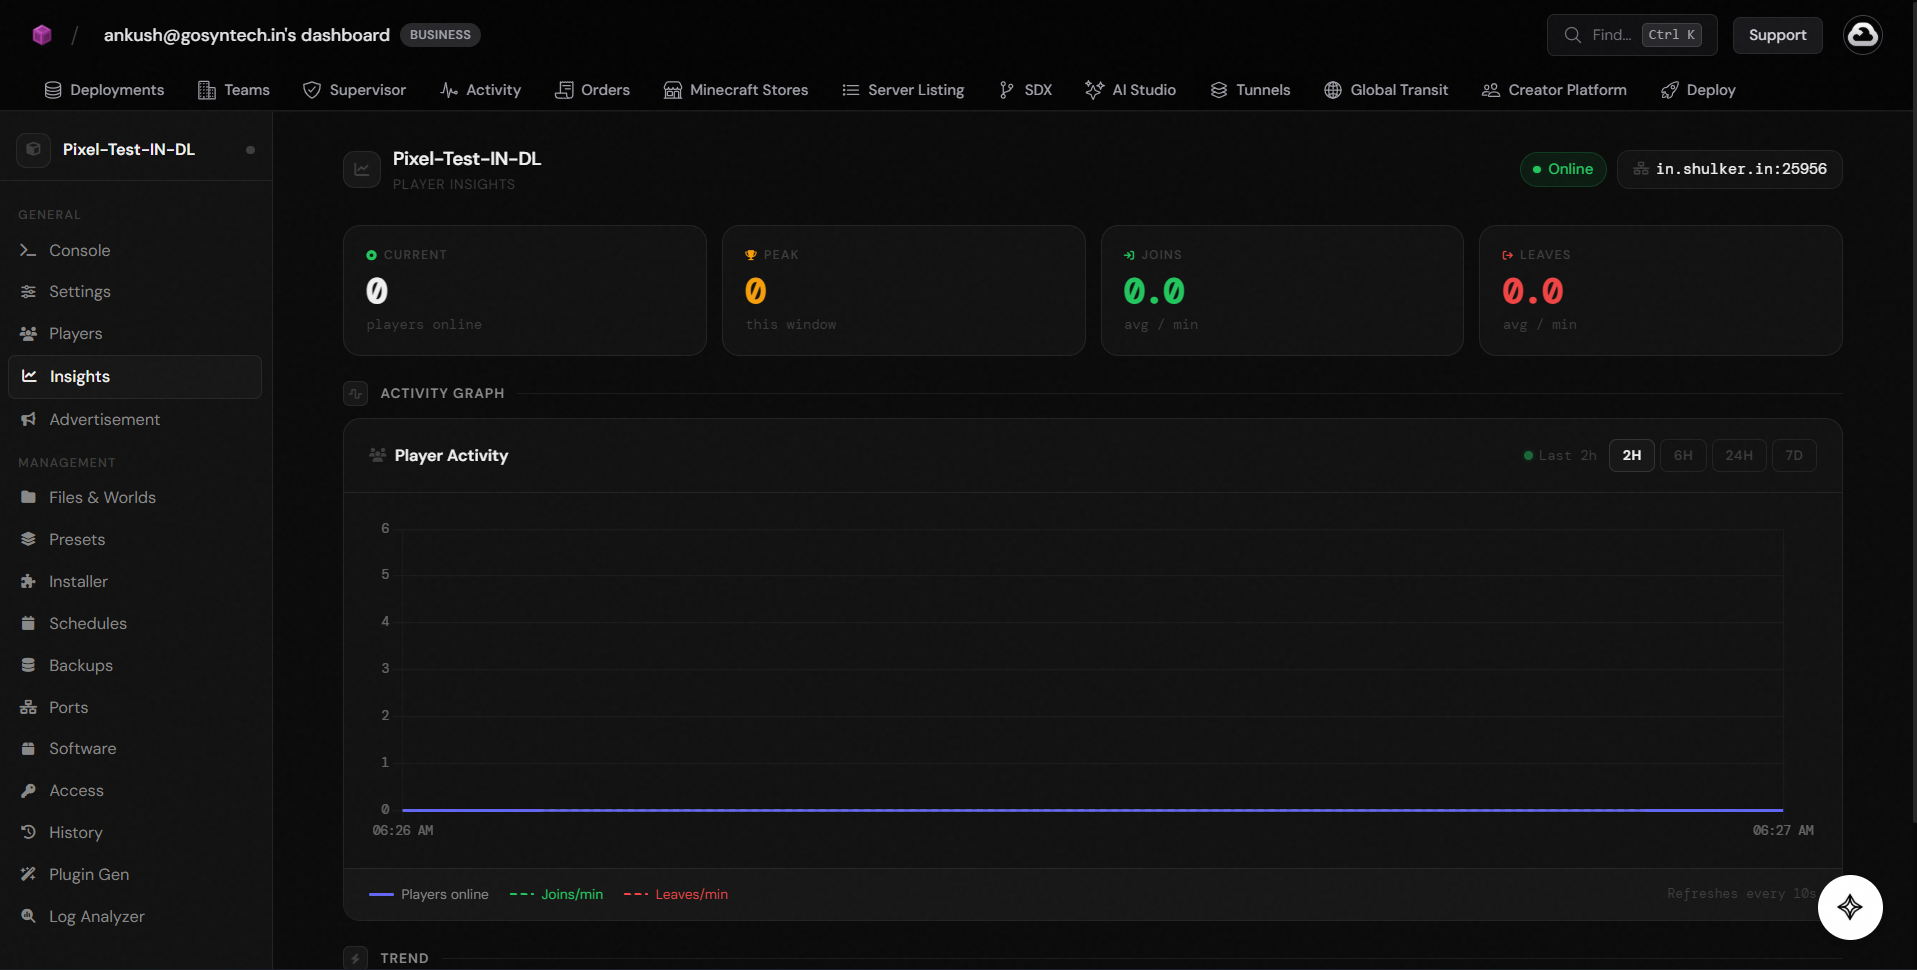
Task: Click the Files & Worlds folder icon
Action: click(28, 497)
